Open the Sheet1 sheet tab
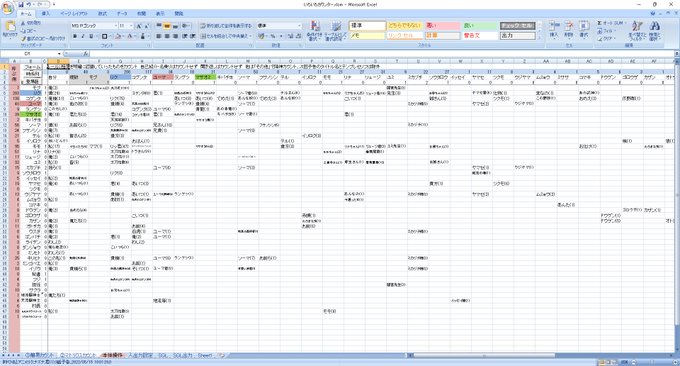This screenshot has height=366, width=680. [x=205, y=356]
